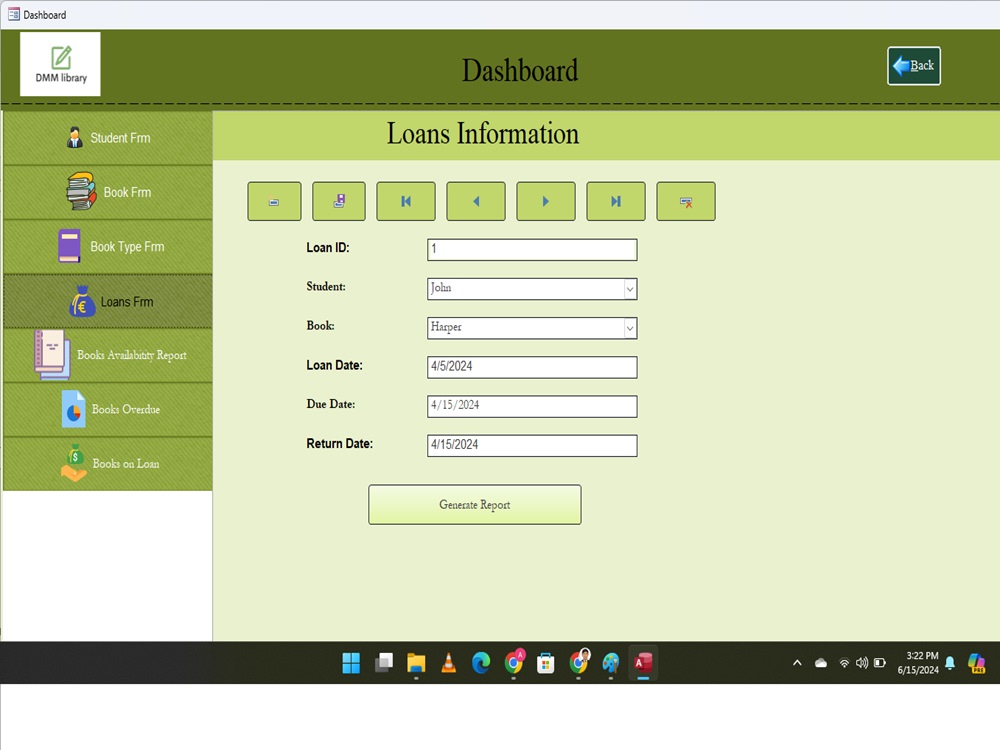
Task: Launch VLC media player from taskbar
Action: pyautogui.click(x=448, y=663)
